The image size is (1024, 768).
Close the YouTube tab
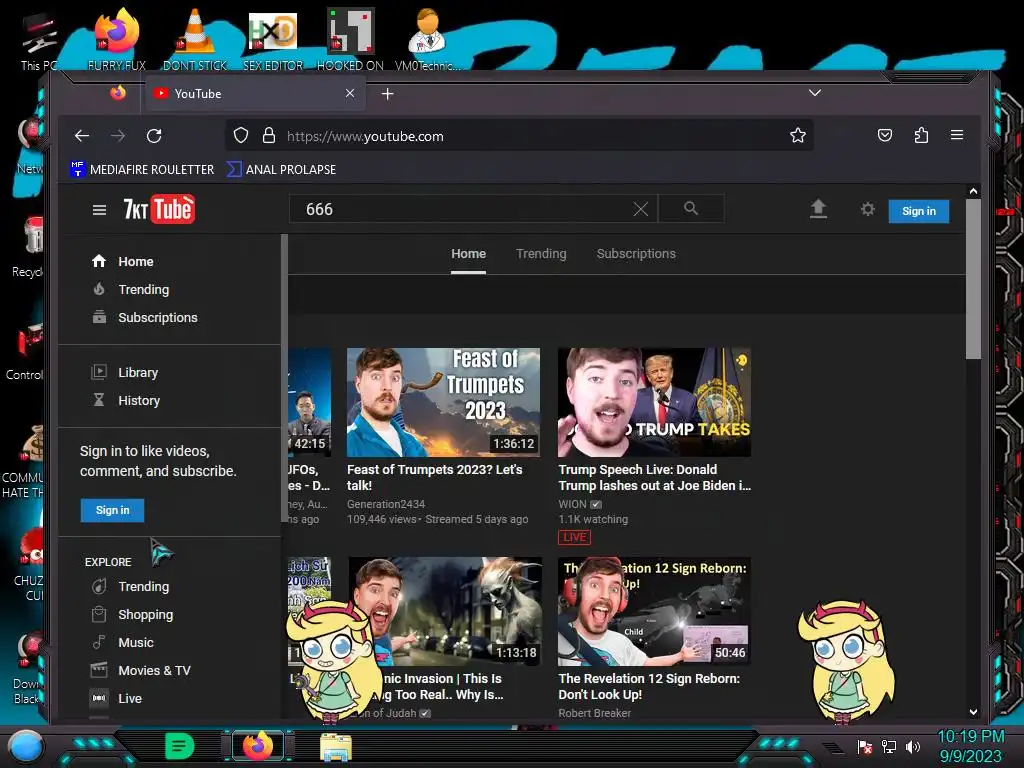(x=350, y=93)
